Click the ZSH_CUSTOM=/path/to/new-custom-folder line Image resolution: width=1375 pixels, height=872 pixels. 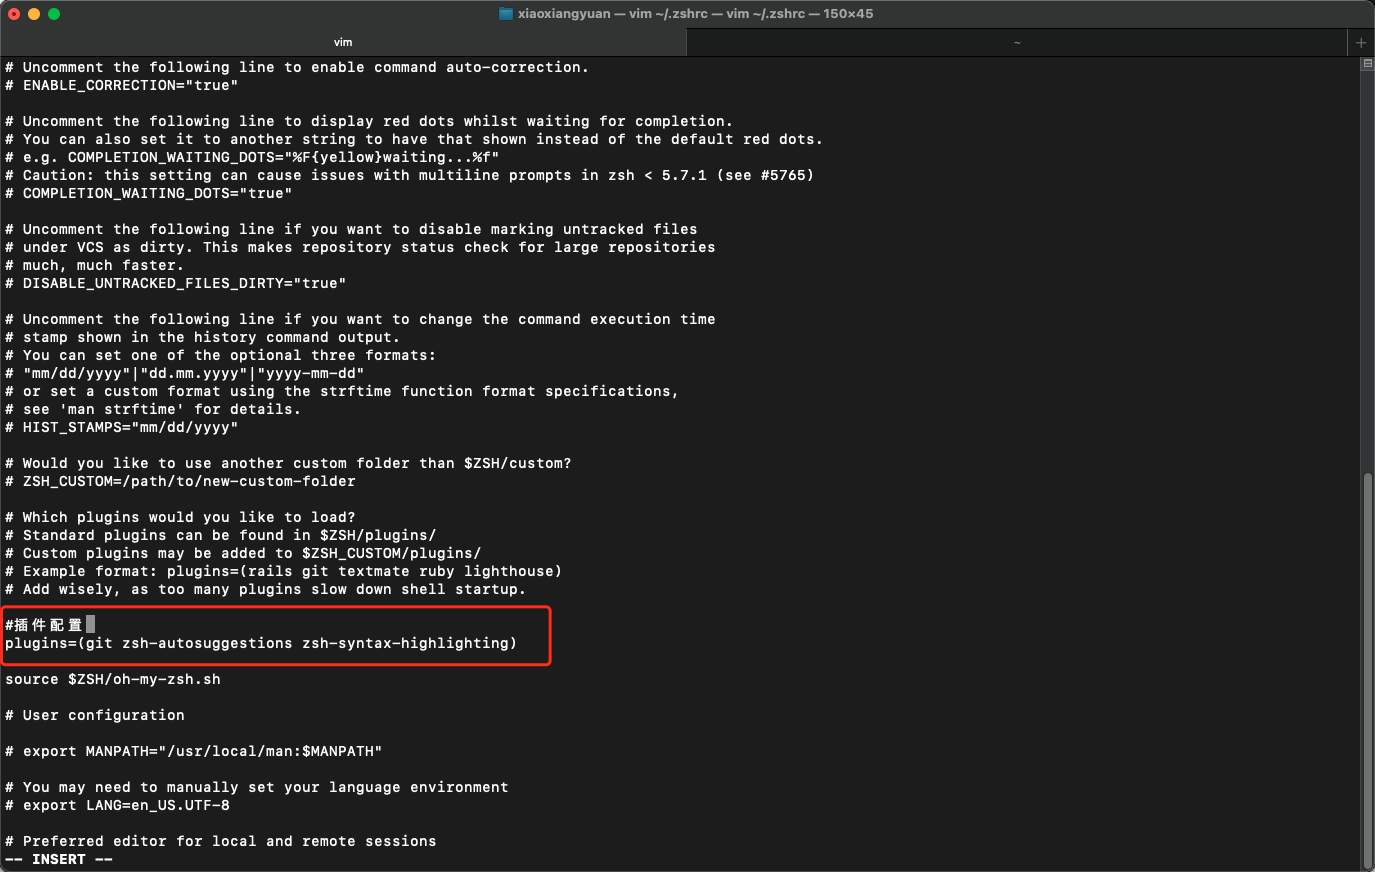tap(180, 481)
